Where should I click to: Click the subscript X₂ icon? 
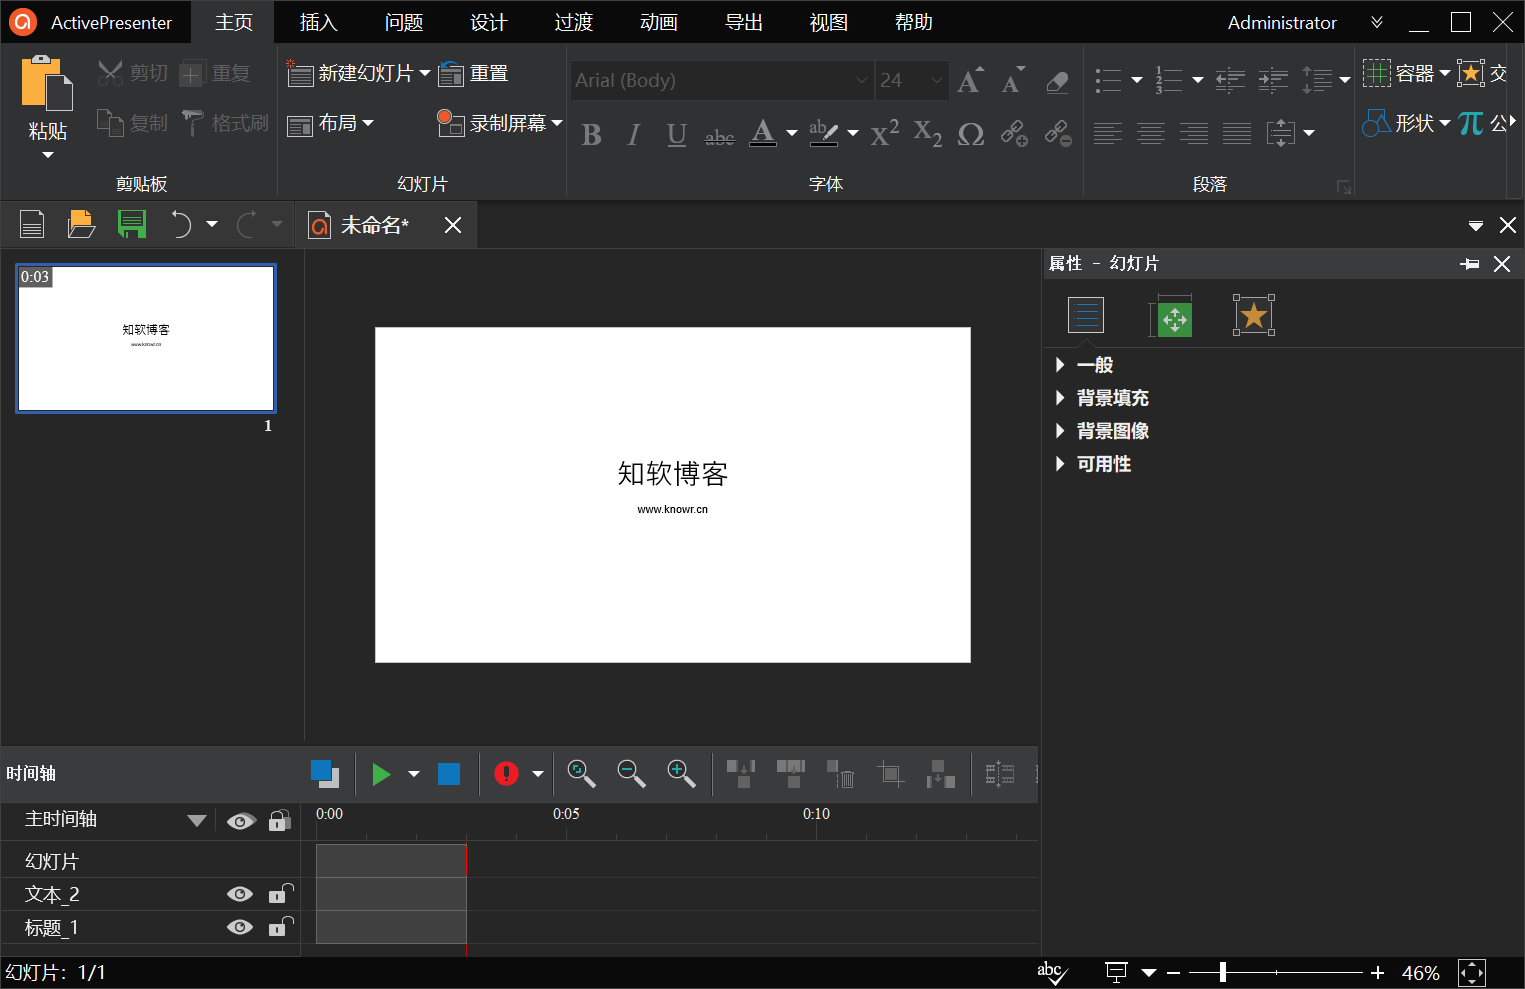927,134
